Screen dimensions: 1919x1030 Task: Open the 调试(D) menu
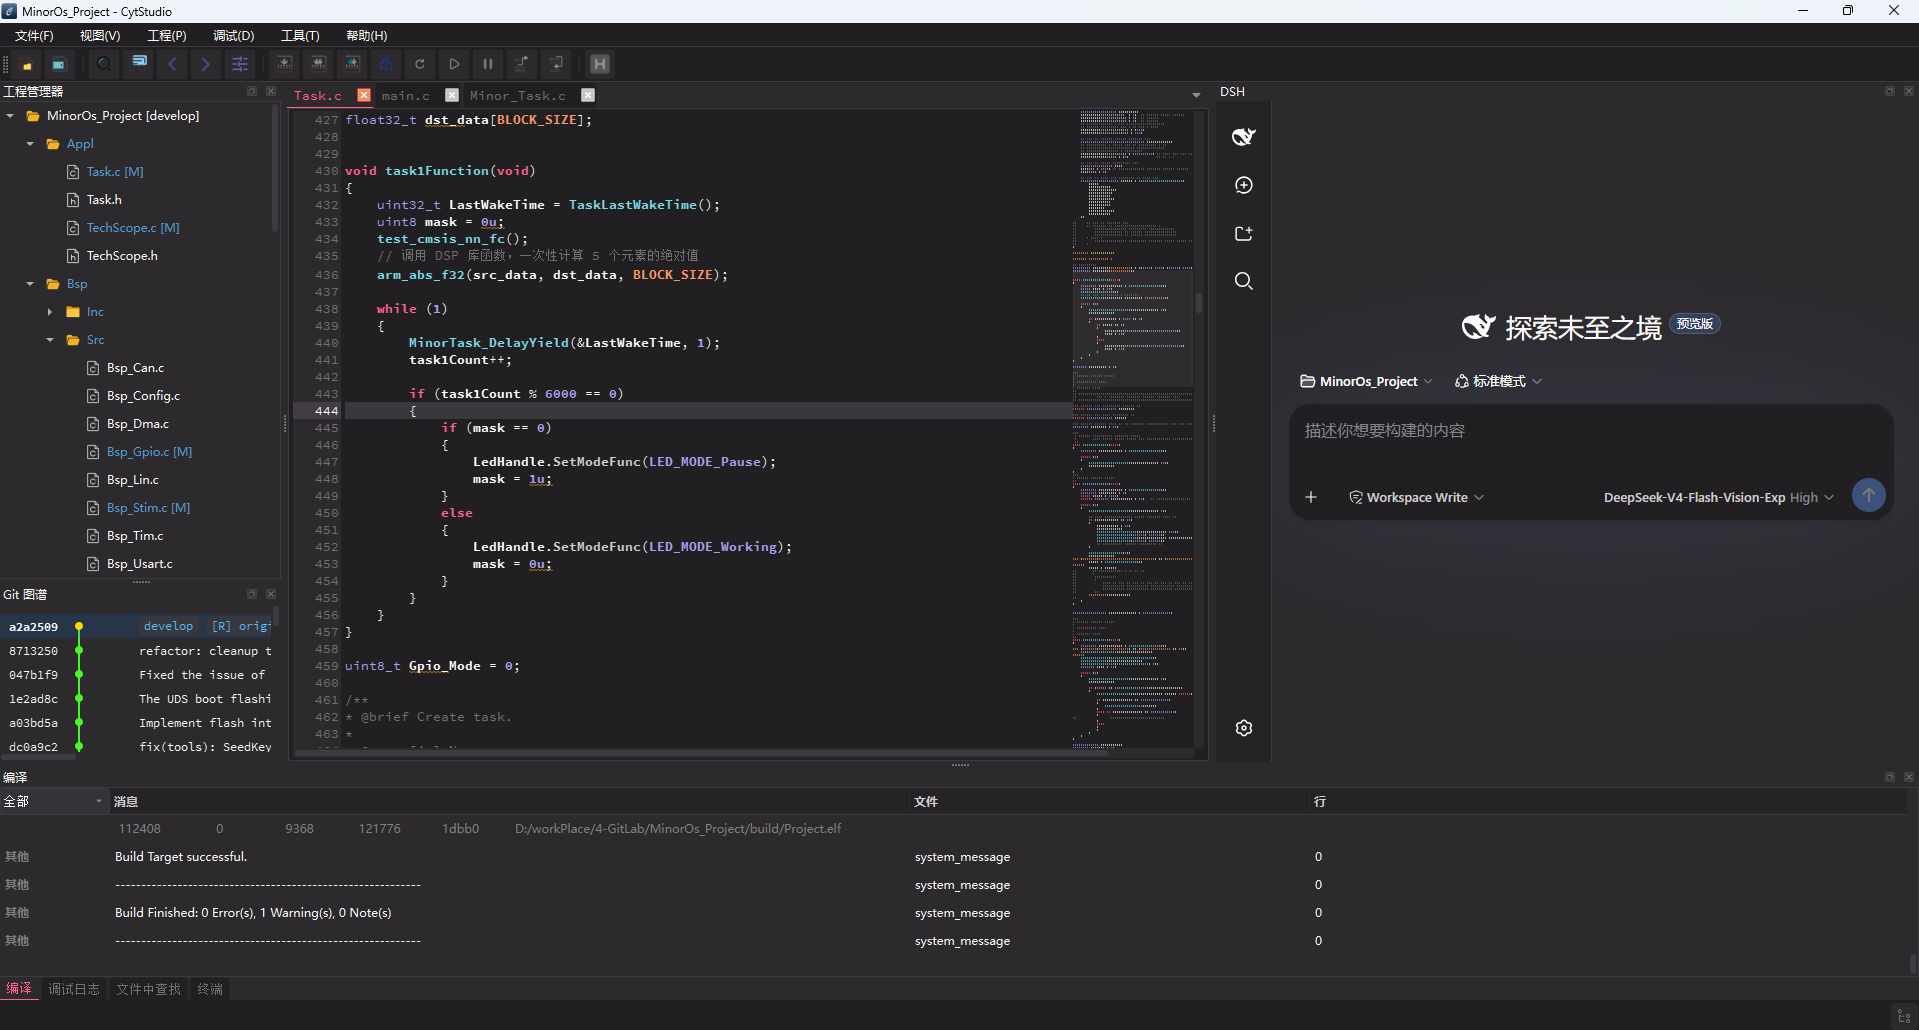click(x=233, y=36)
